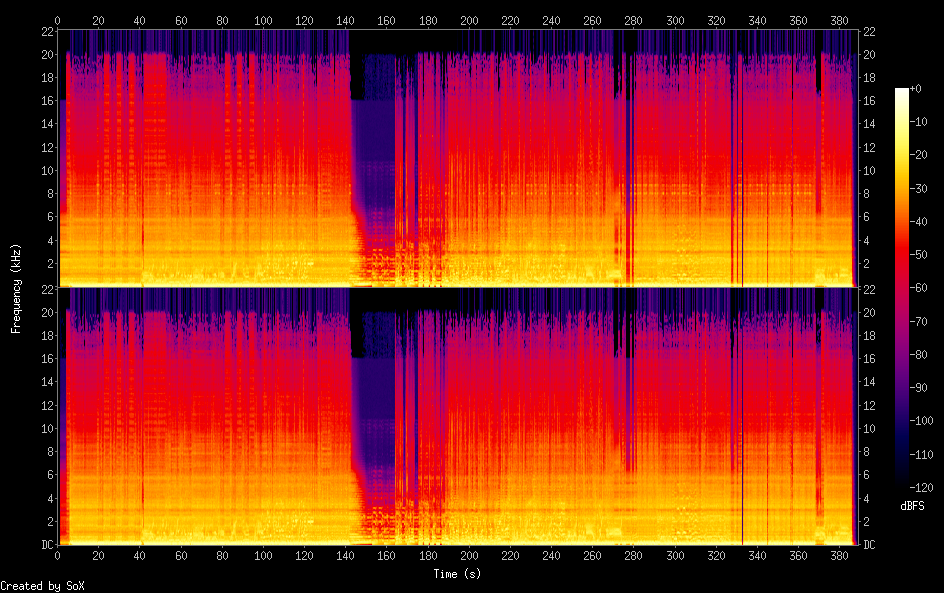The width and height of the screenshot is (944, 593).
Task: Click the dBFS label under the color scale
Action: (x=911, y=507)
